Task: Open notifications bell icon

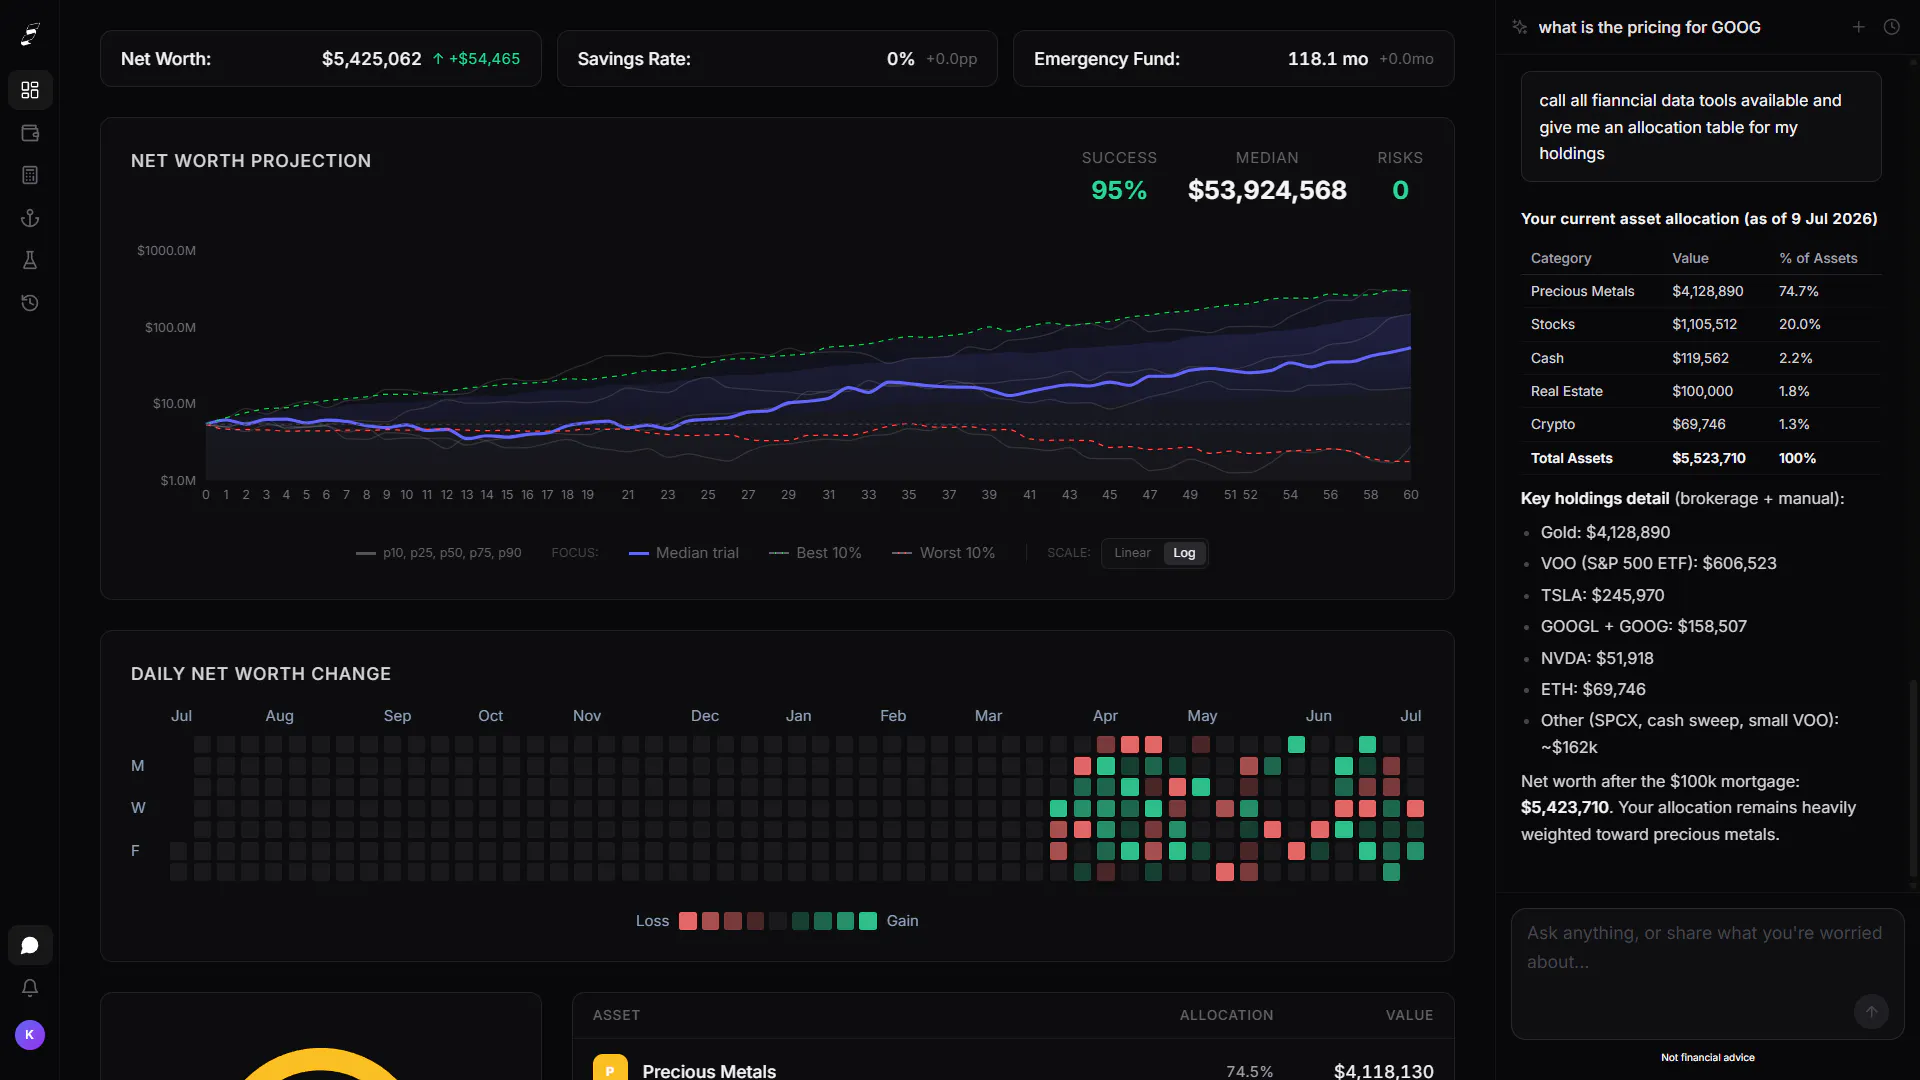Action: [30, 988]
